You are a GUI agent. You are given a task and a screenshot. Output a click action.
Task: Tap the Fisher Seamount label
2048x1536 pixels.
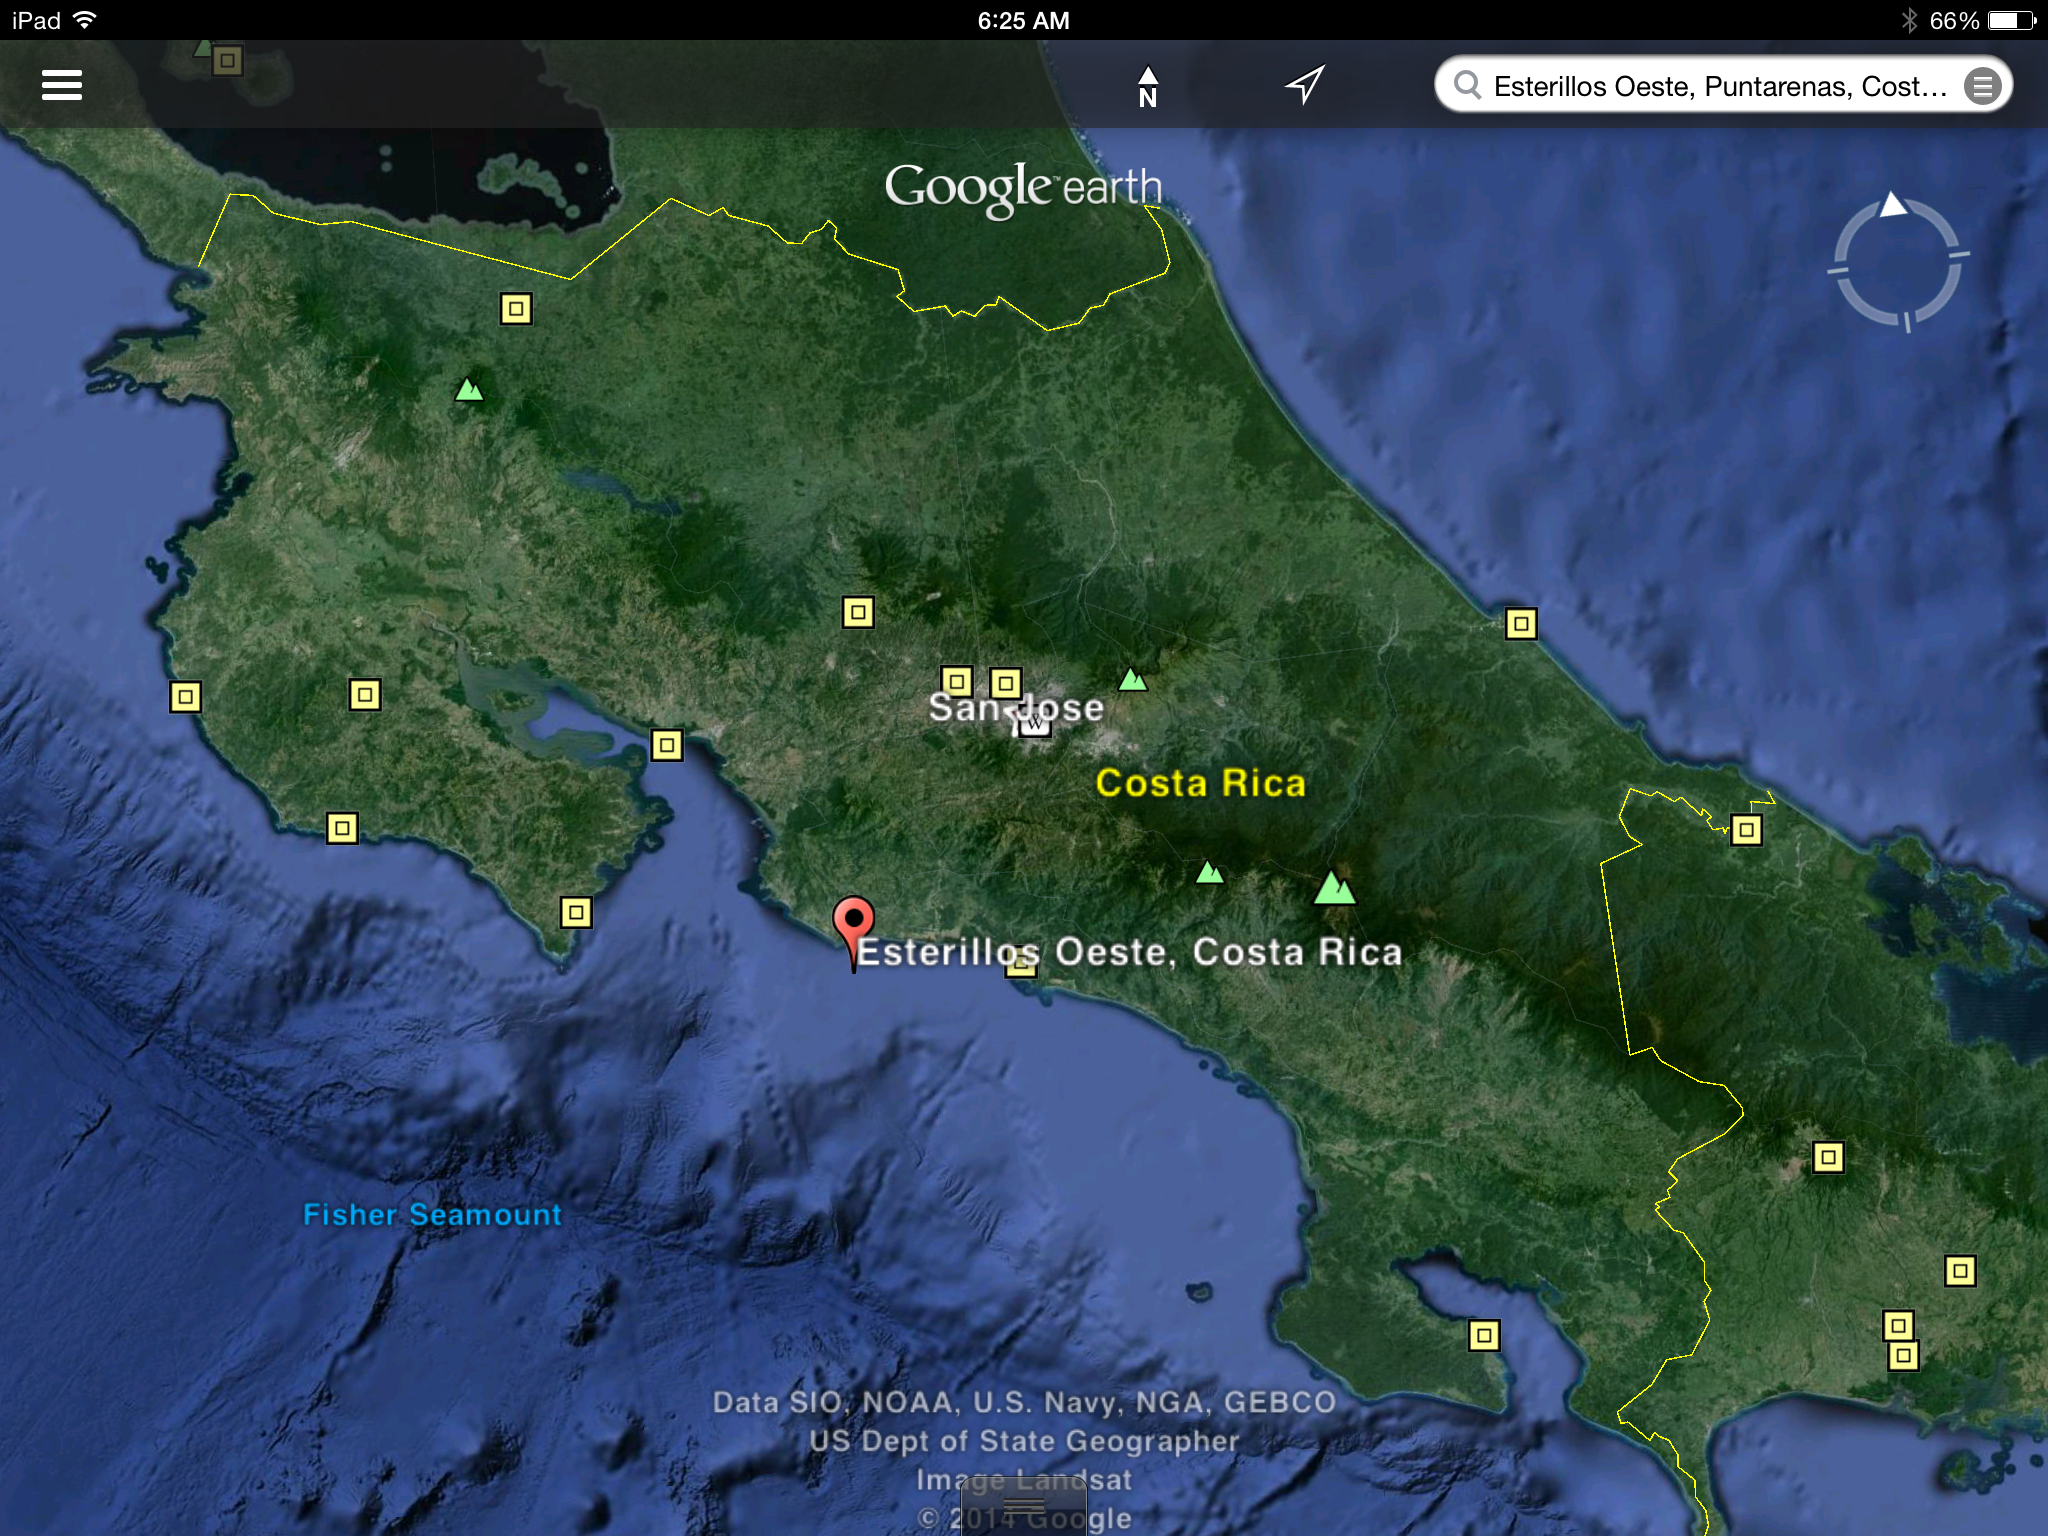coord(432,1214)
